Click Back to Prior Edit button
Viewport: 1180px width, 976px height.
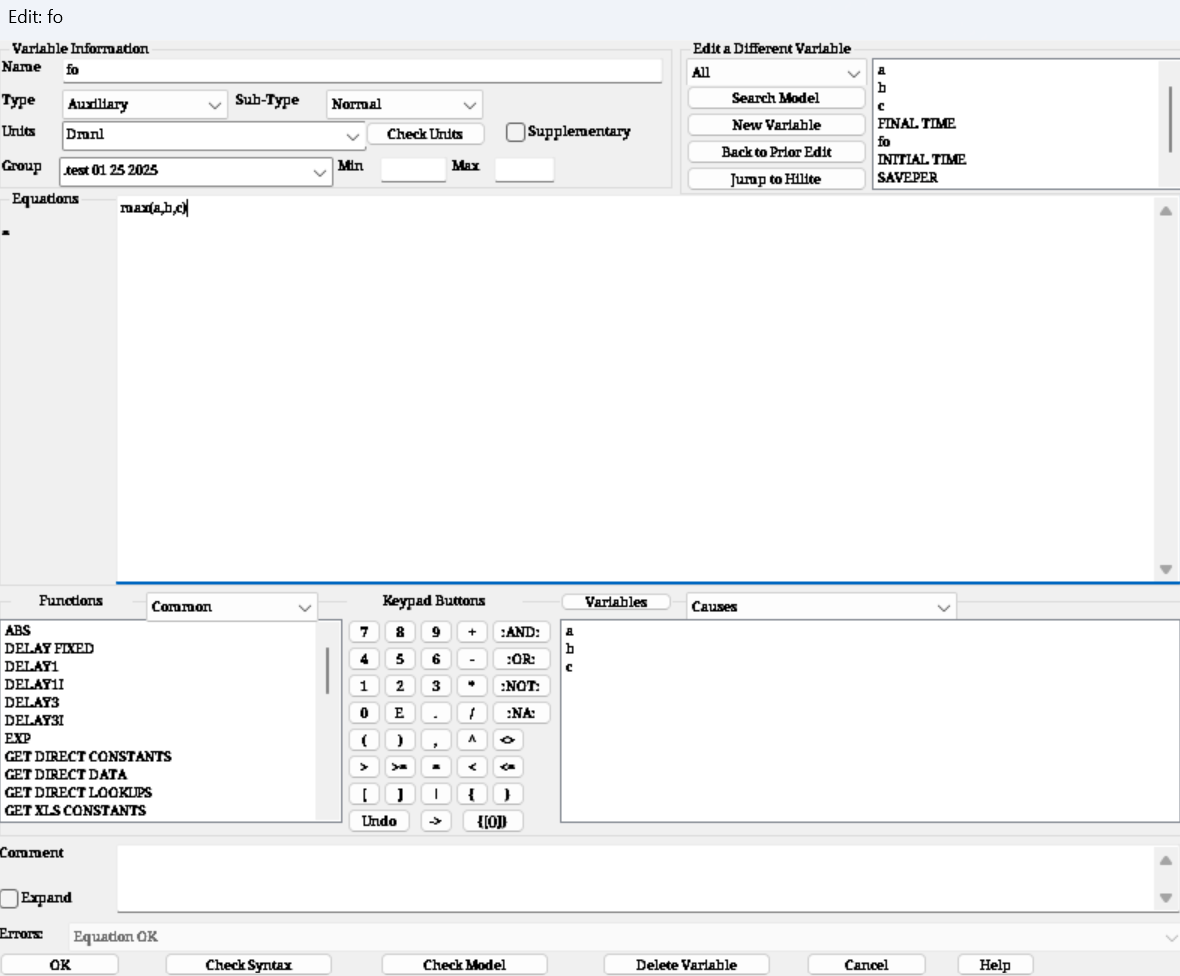click(x=776, y=152)
